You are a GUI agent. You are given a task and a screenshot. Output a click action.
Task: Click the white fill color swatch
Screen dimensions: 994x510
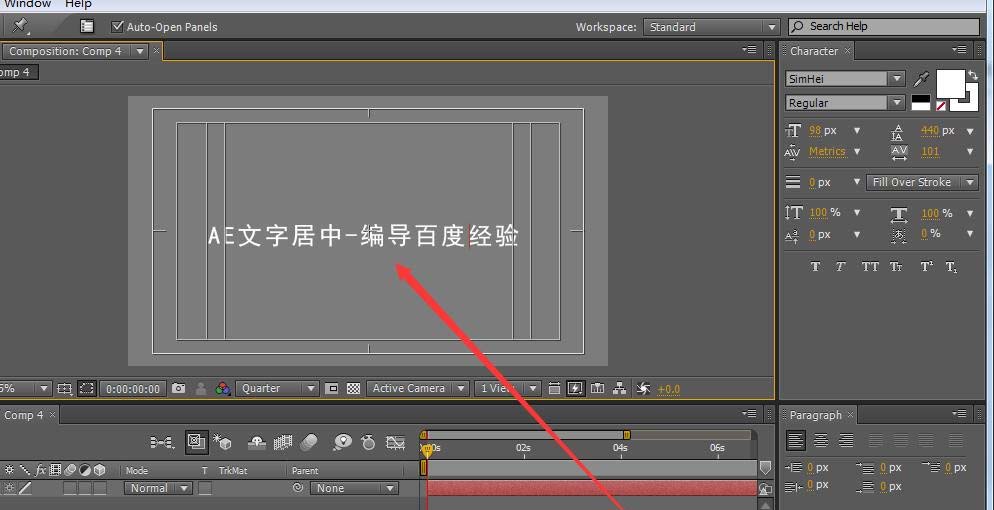[x=949, y=83]
